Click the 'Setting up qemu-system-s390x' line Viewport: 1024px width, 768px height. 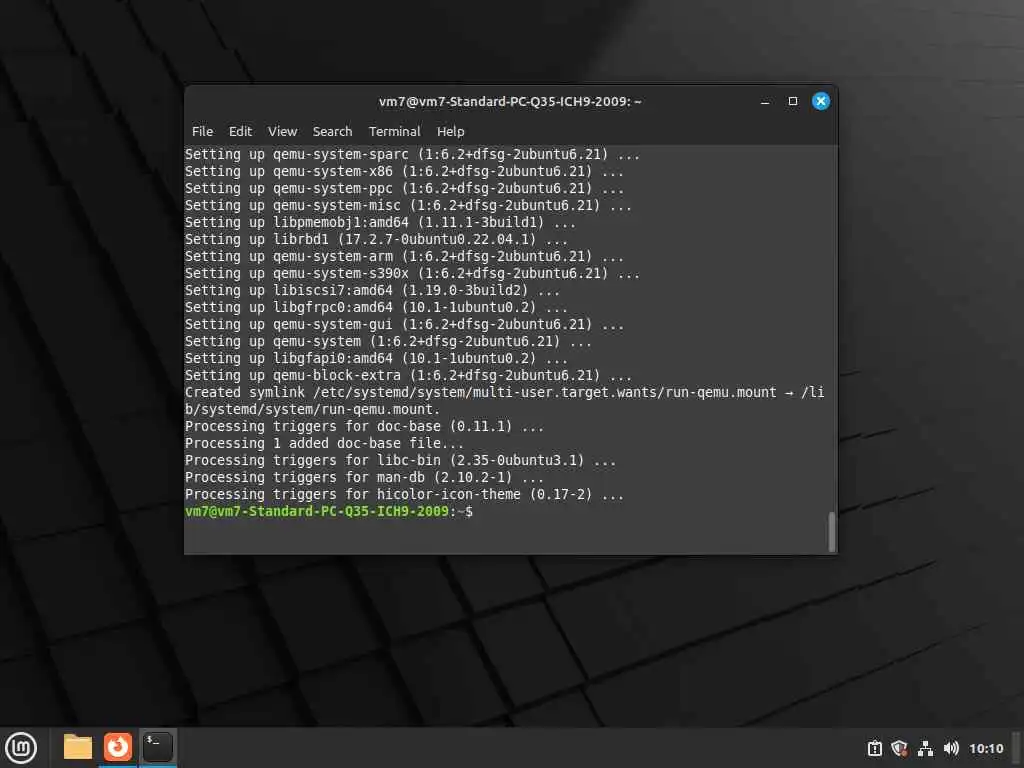[x=412, y=274]
